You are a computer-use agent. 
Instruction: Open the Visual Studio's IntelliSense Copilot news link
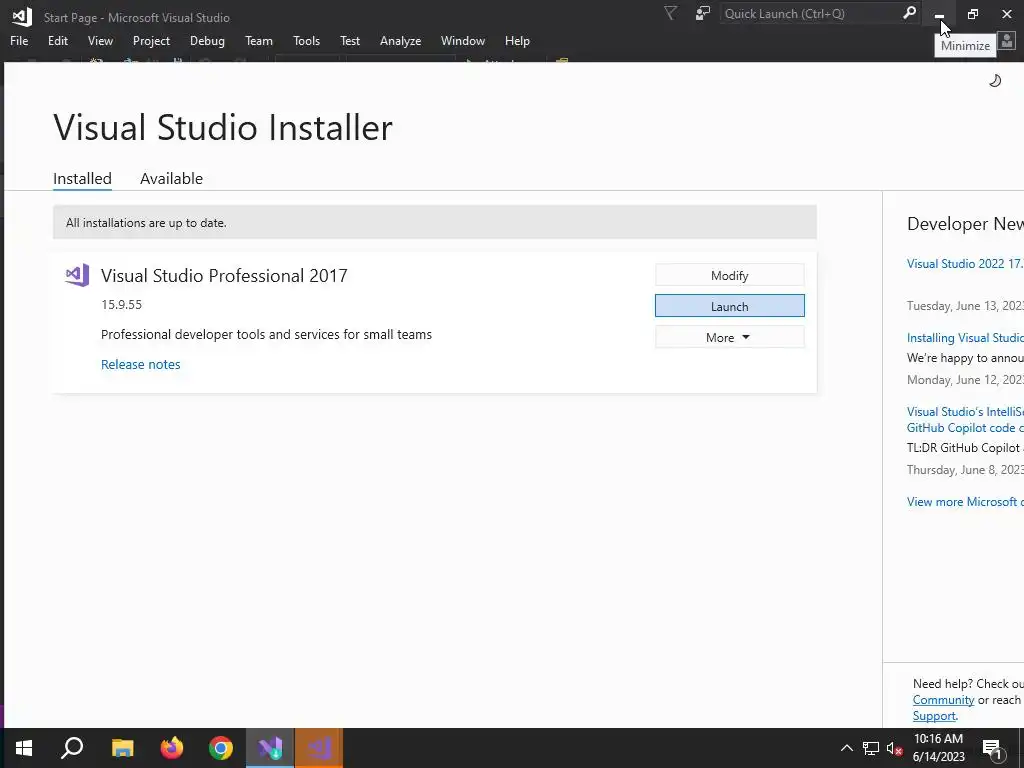click(965, 420)
